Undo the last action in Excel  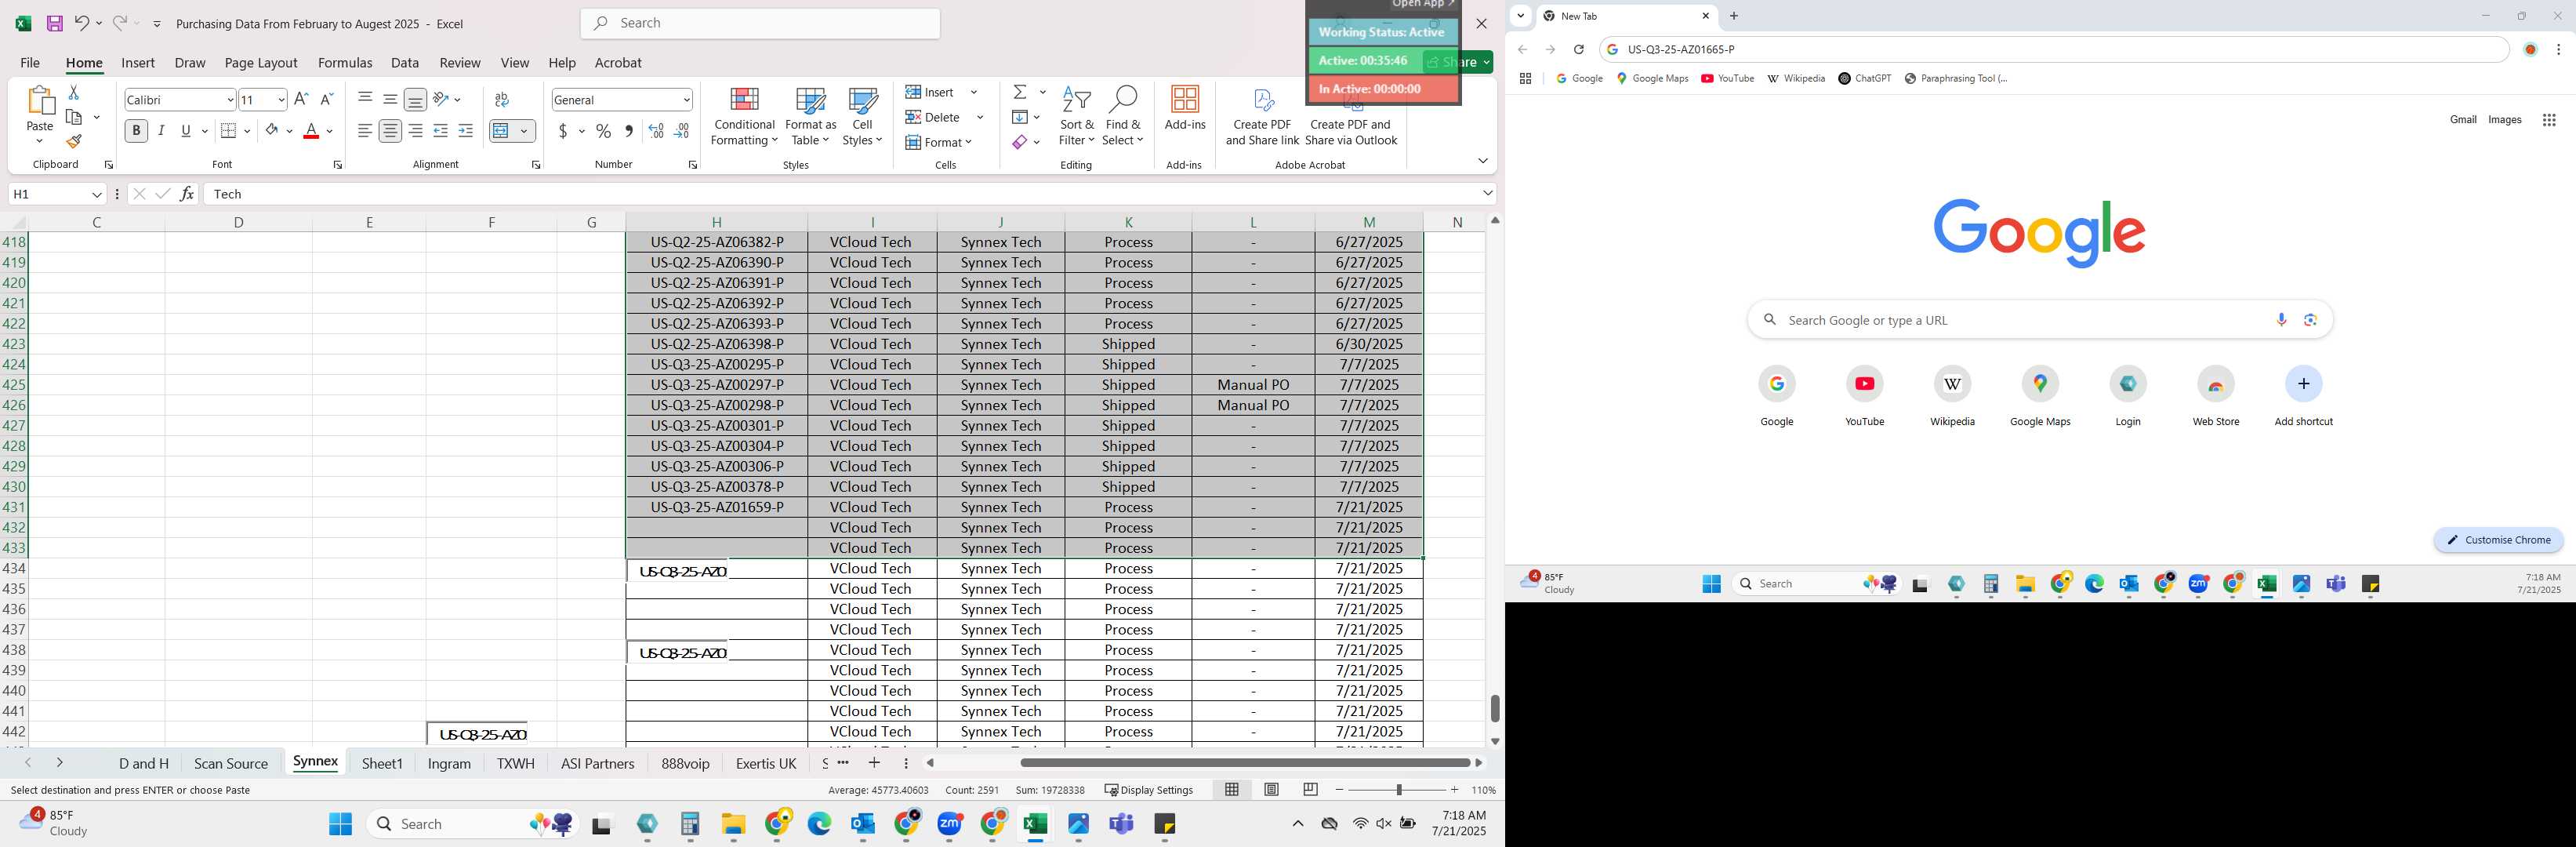82,23
